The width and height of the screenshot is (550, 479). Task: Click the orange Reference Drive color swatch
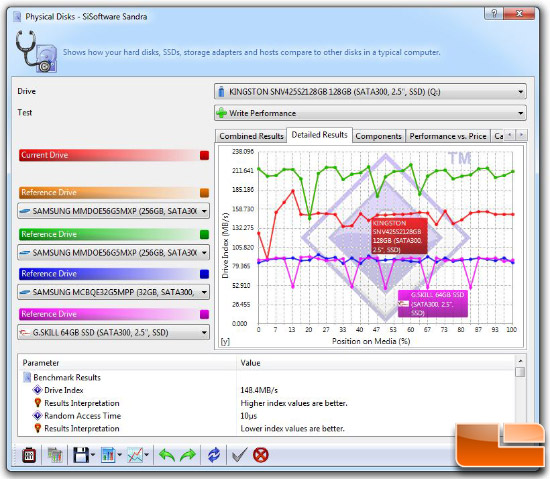[x=204, y=193]
